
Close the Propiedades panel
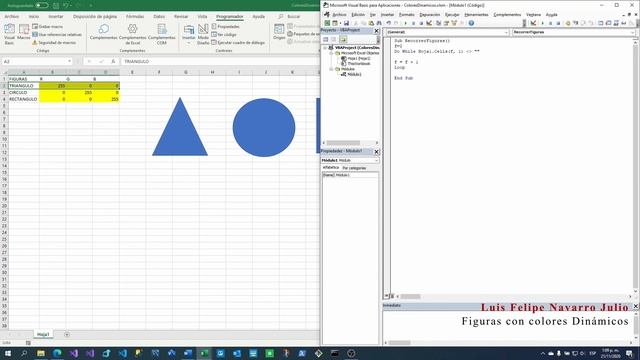[x=376, y=151]
